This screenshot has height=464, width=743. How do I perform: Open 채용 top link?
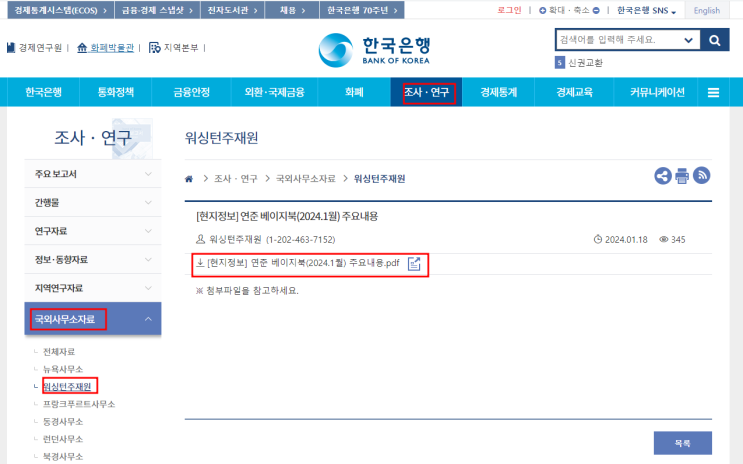[292, 10]
